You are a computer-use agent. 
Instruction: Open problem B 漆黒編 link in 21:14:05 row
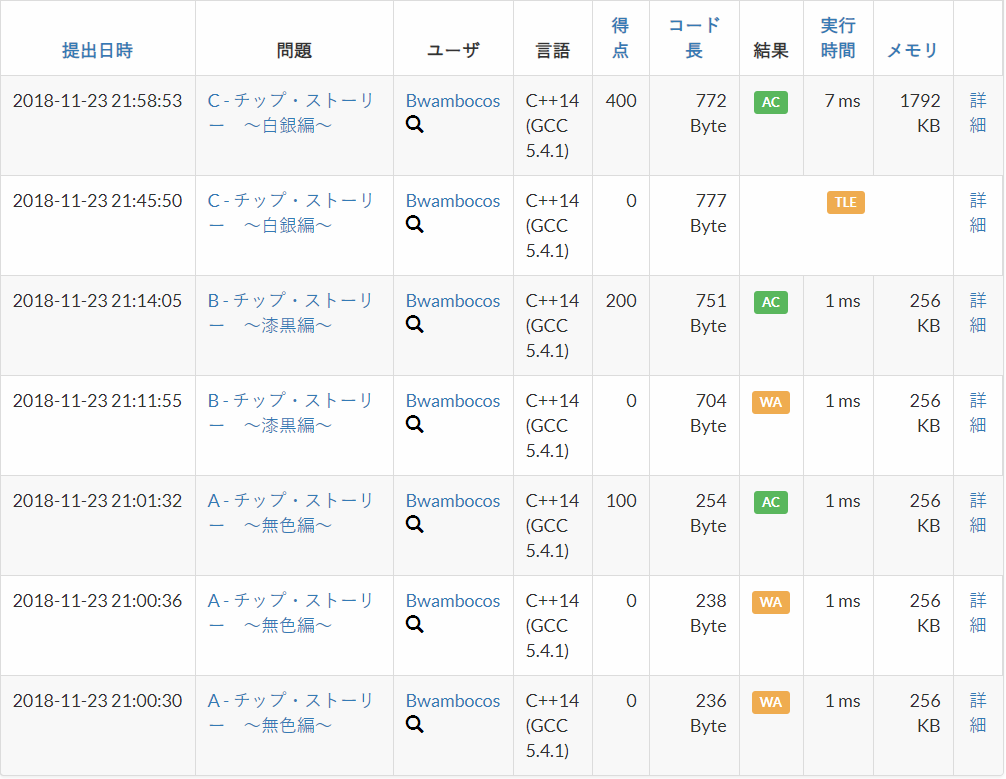click(x=291, y=312)
